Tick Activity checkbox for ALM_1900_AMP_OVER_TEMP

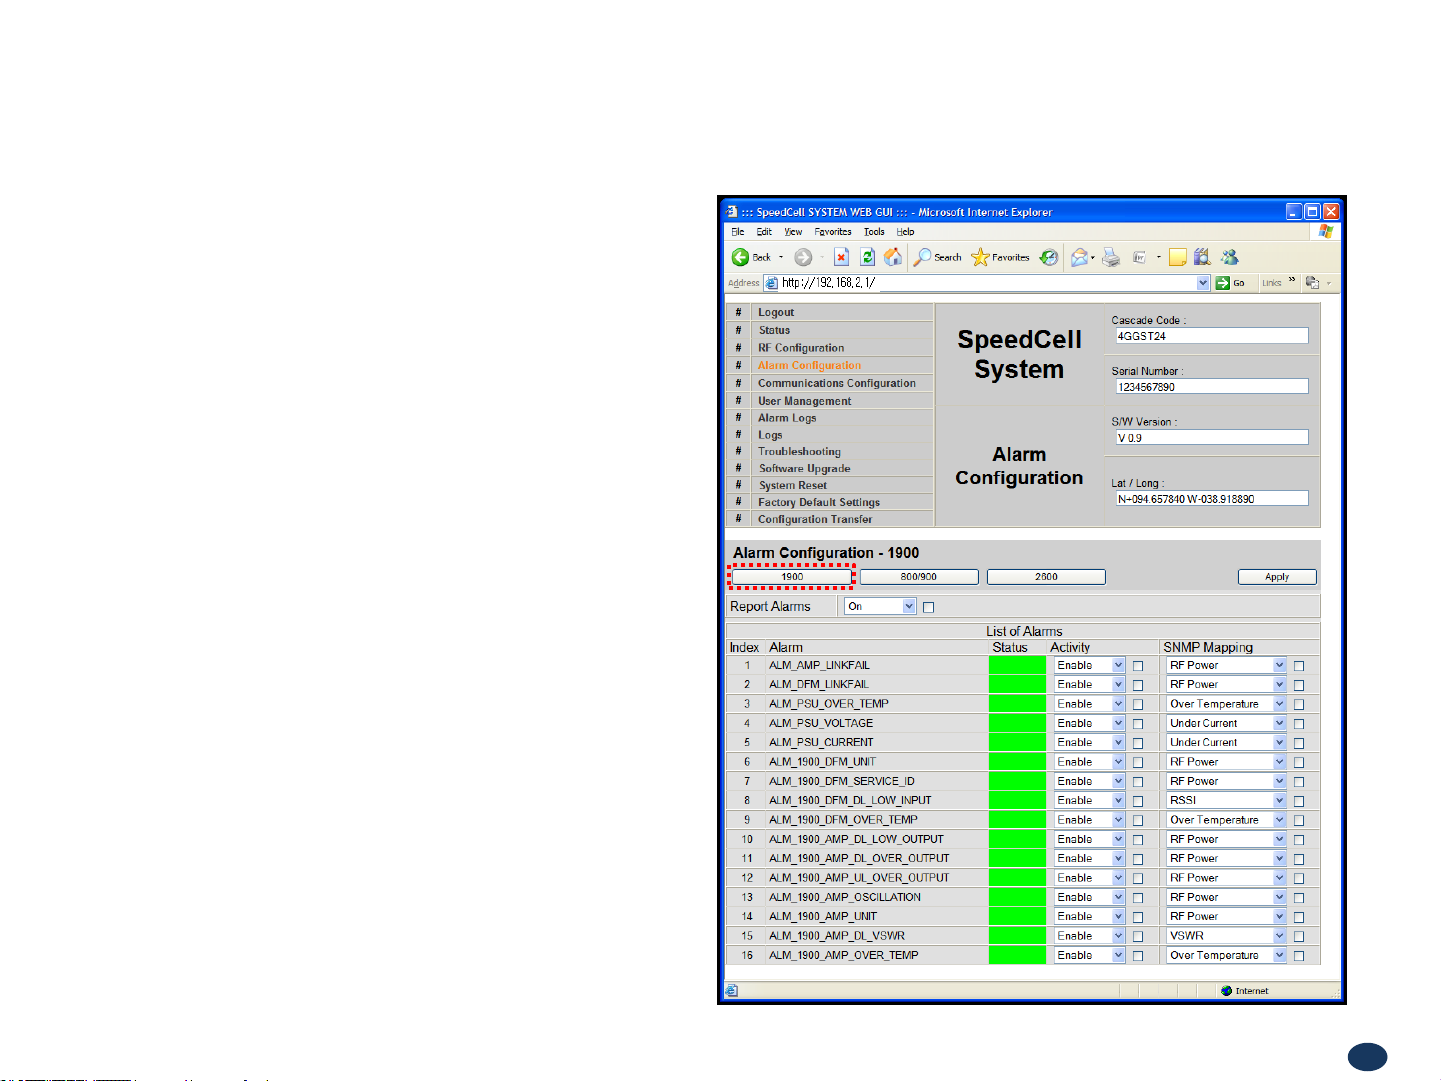[x=1138, y=956]
